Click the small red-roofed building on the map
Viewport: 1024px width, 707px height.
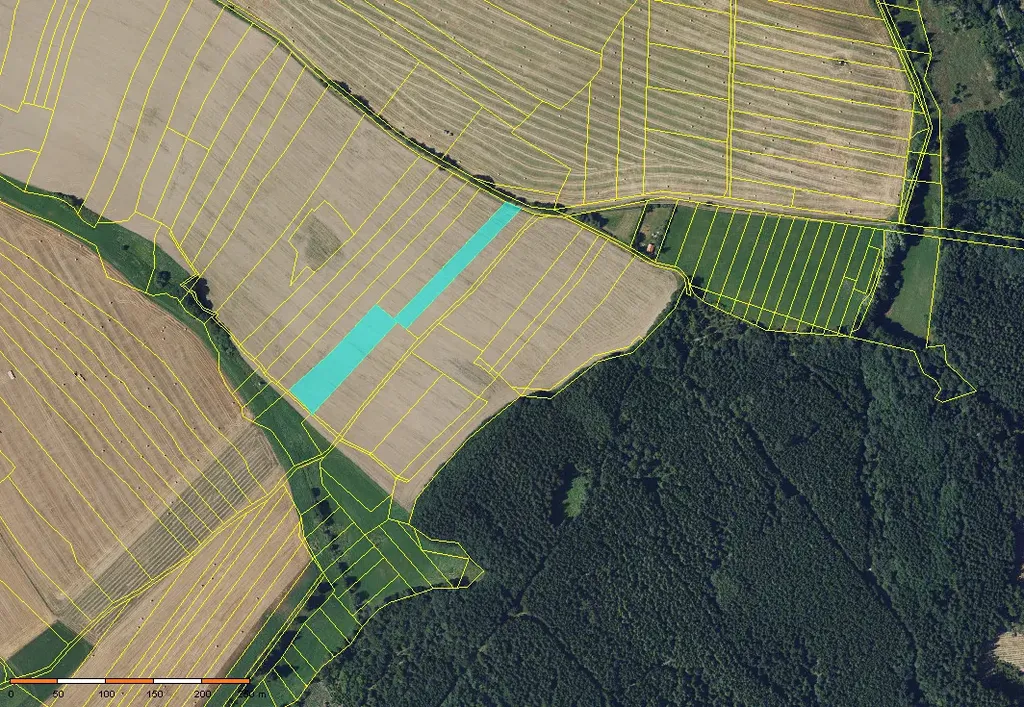(x=651, y=247)
